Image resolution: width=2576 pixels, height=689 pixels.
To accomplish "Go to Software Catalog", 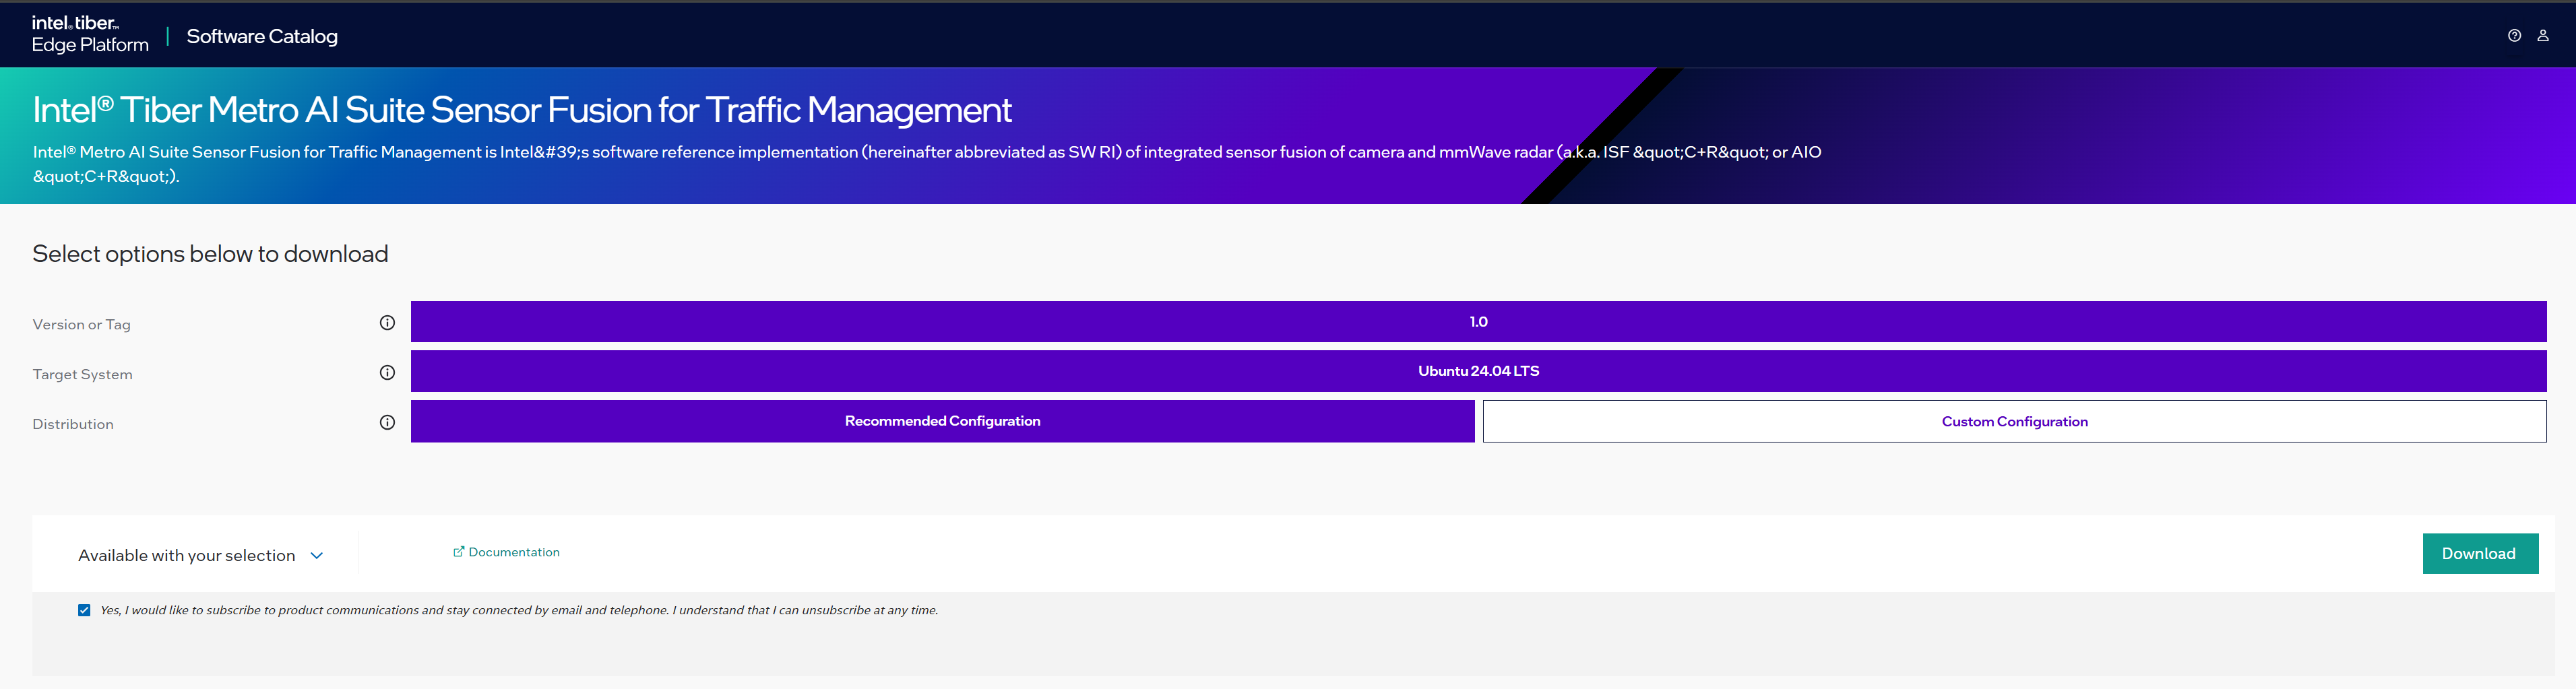I will click(x=262, y=36).
